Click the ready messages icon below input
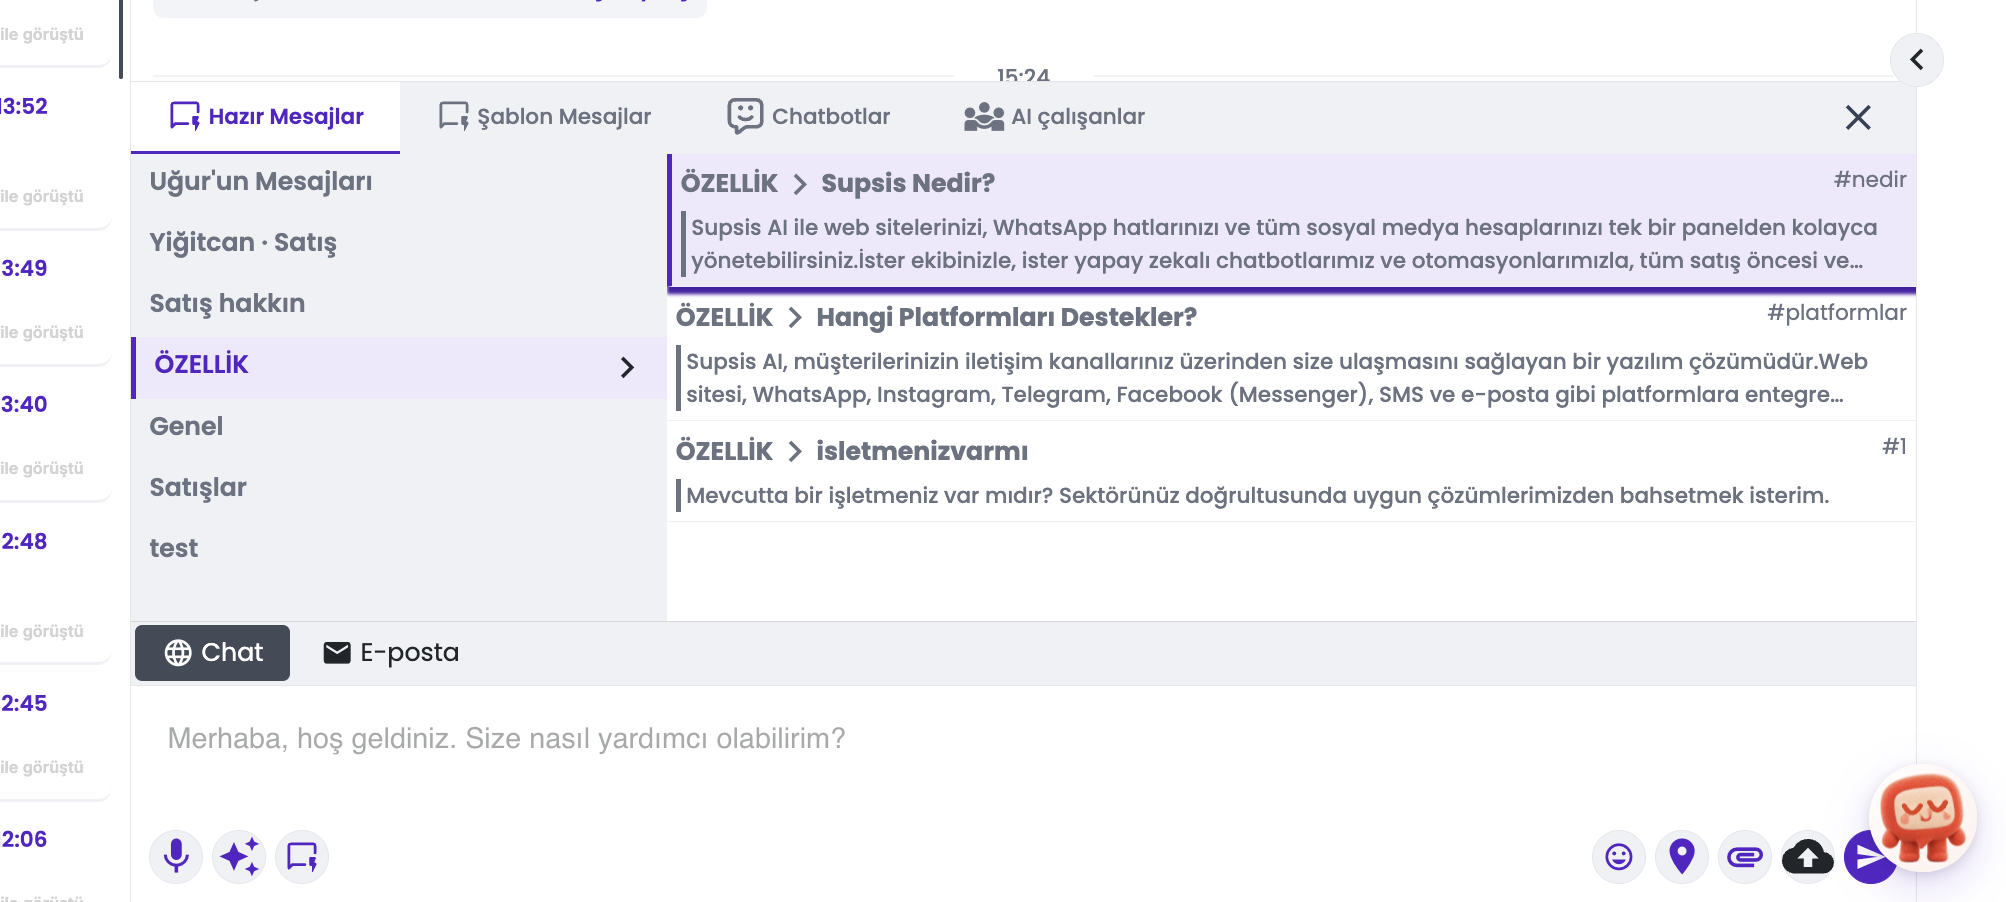Screen dimensions: 2006x902 [302, 857]
